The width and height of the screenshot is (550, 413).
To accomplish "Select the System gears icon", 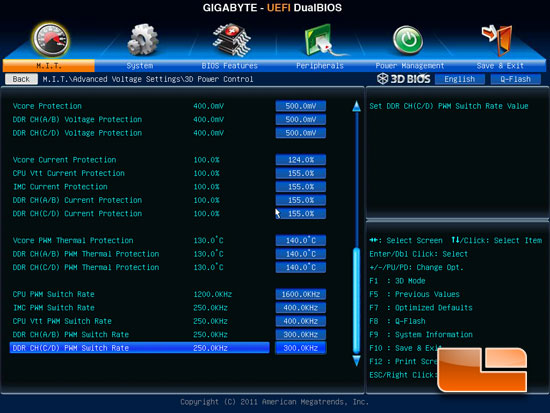I will (x=142, y=40).
